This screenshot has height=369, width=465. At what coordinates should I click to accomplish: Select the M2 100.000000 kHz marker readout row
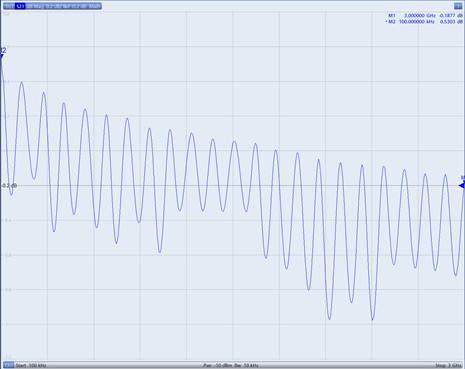[x=424, y=22]
